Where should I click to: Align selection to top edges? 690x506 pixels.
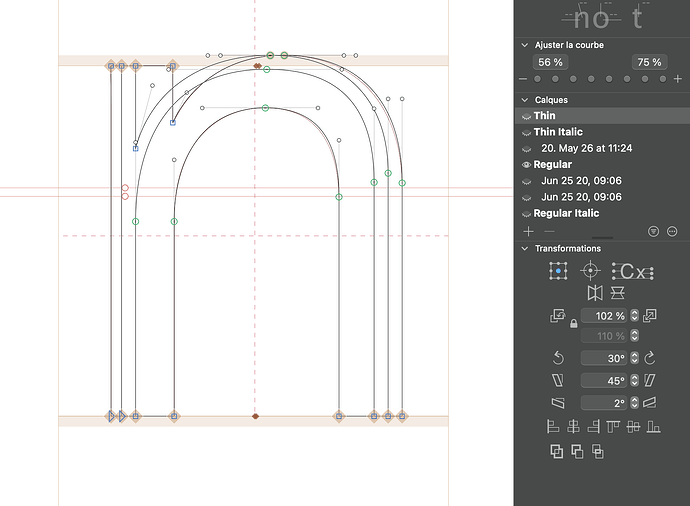pos(613,426)
